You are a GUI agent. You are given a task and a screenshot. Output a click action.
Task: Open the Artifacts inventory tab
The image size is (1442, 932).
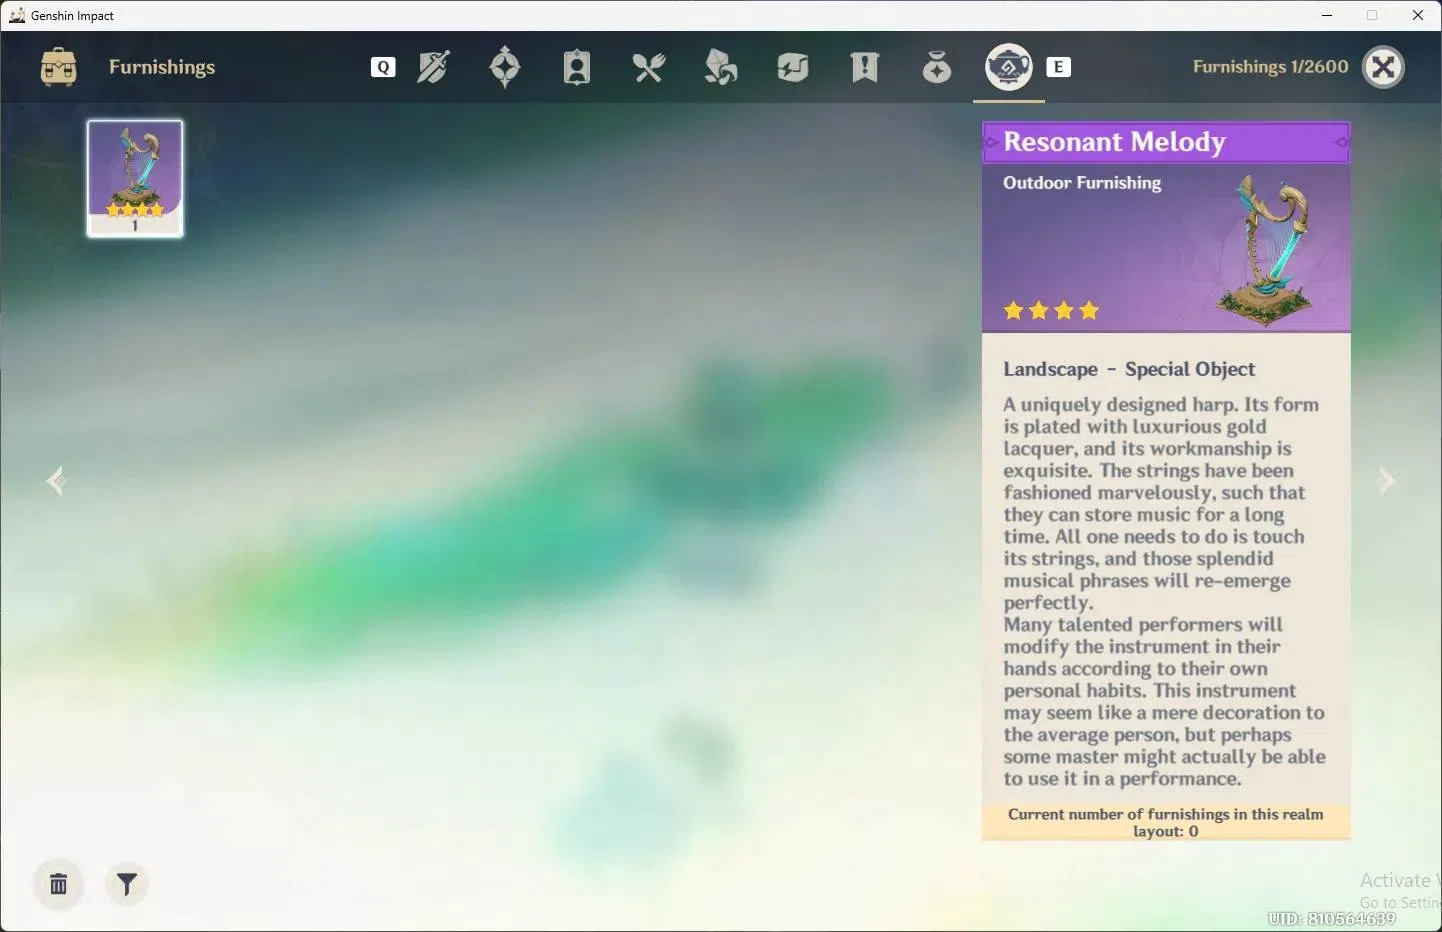click(505, 67)
